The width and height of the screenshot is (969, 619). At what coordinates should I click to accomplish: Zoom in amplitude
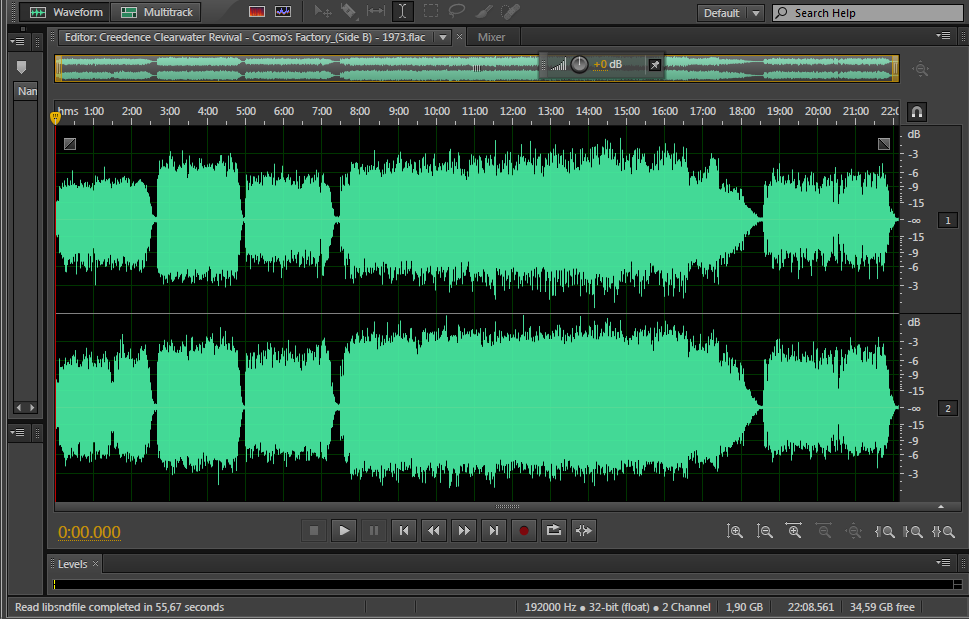point(735,531)
